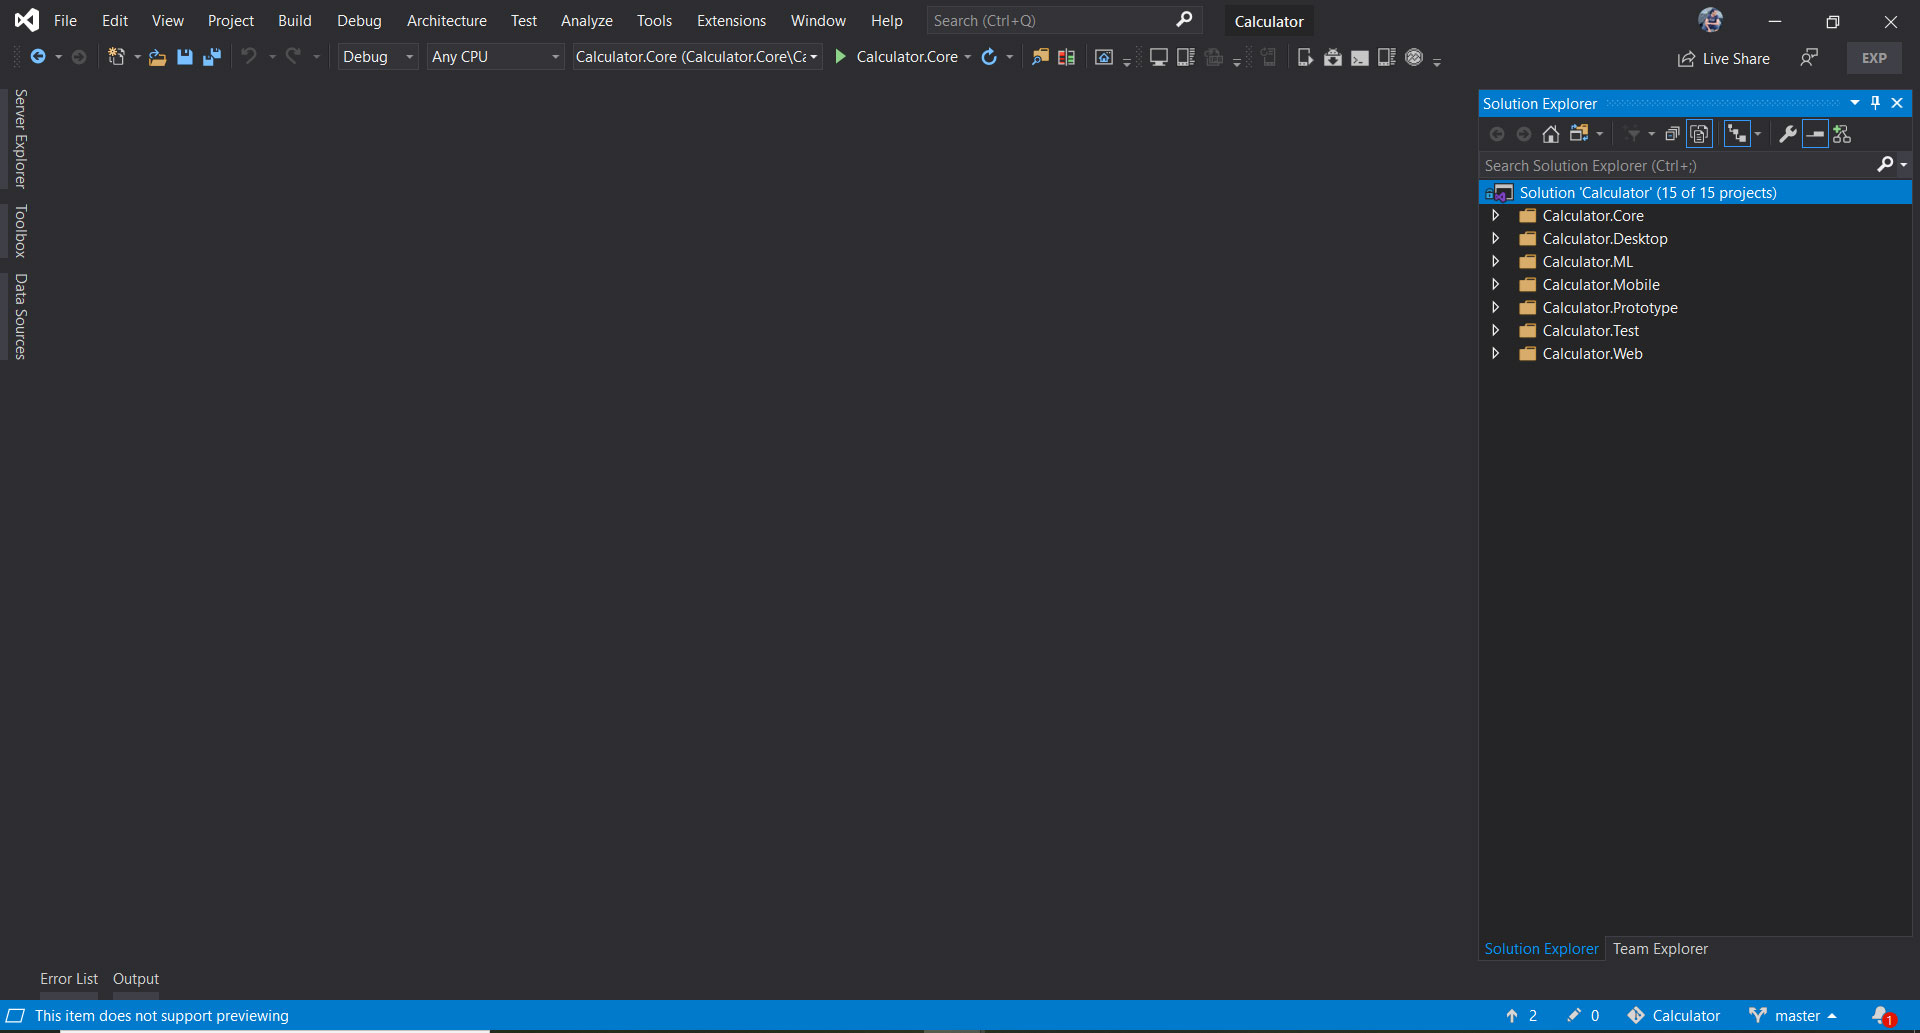The height and width of the screenshot is (1033, 1920).
Task: Click inside the Search Solution Explorer field
Action: click(1650, 165)
